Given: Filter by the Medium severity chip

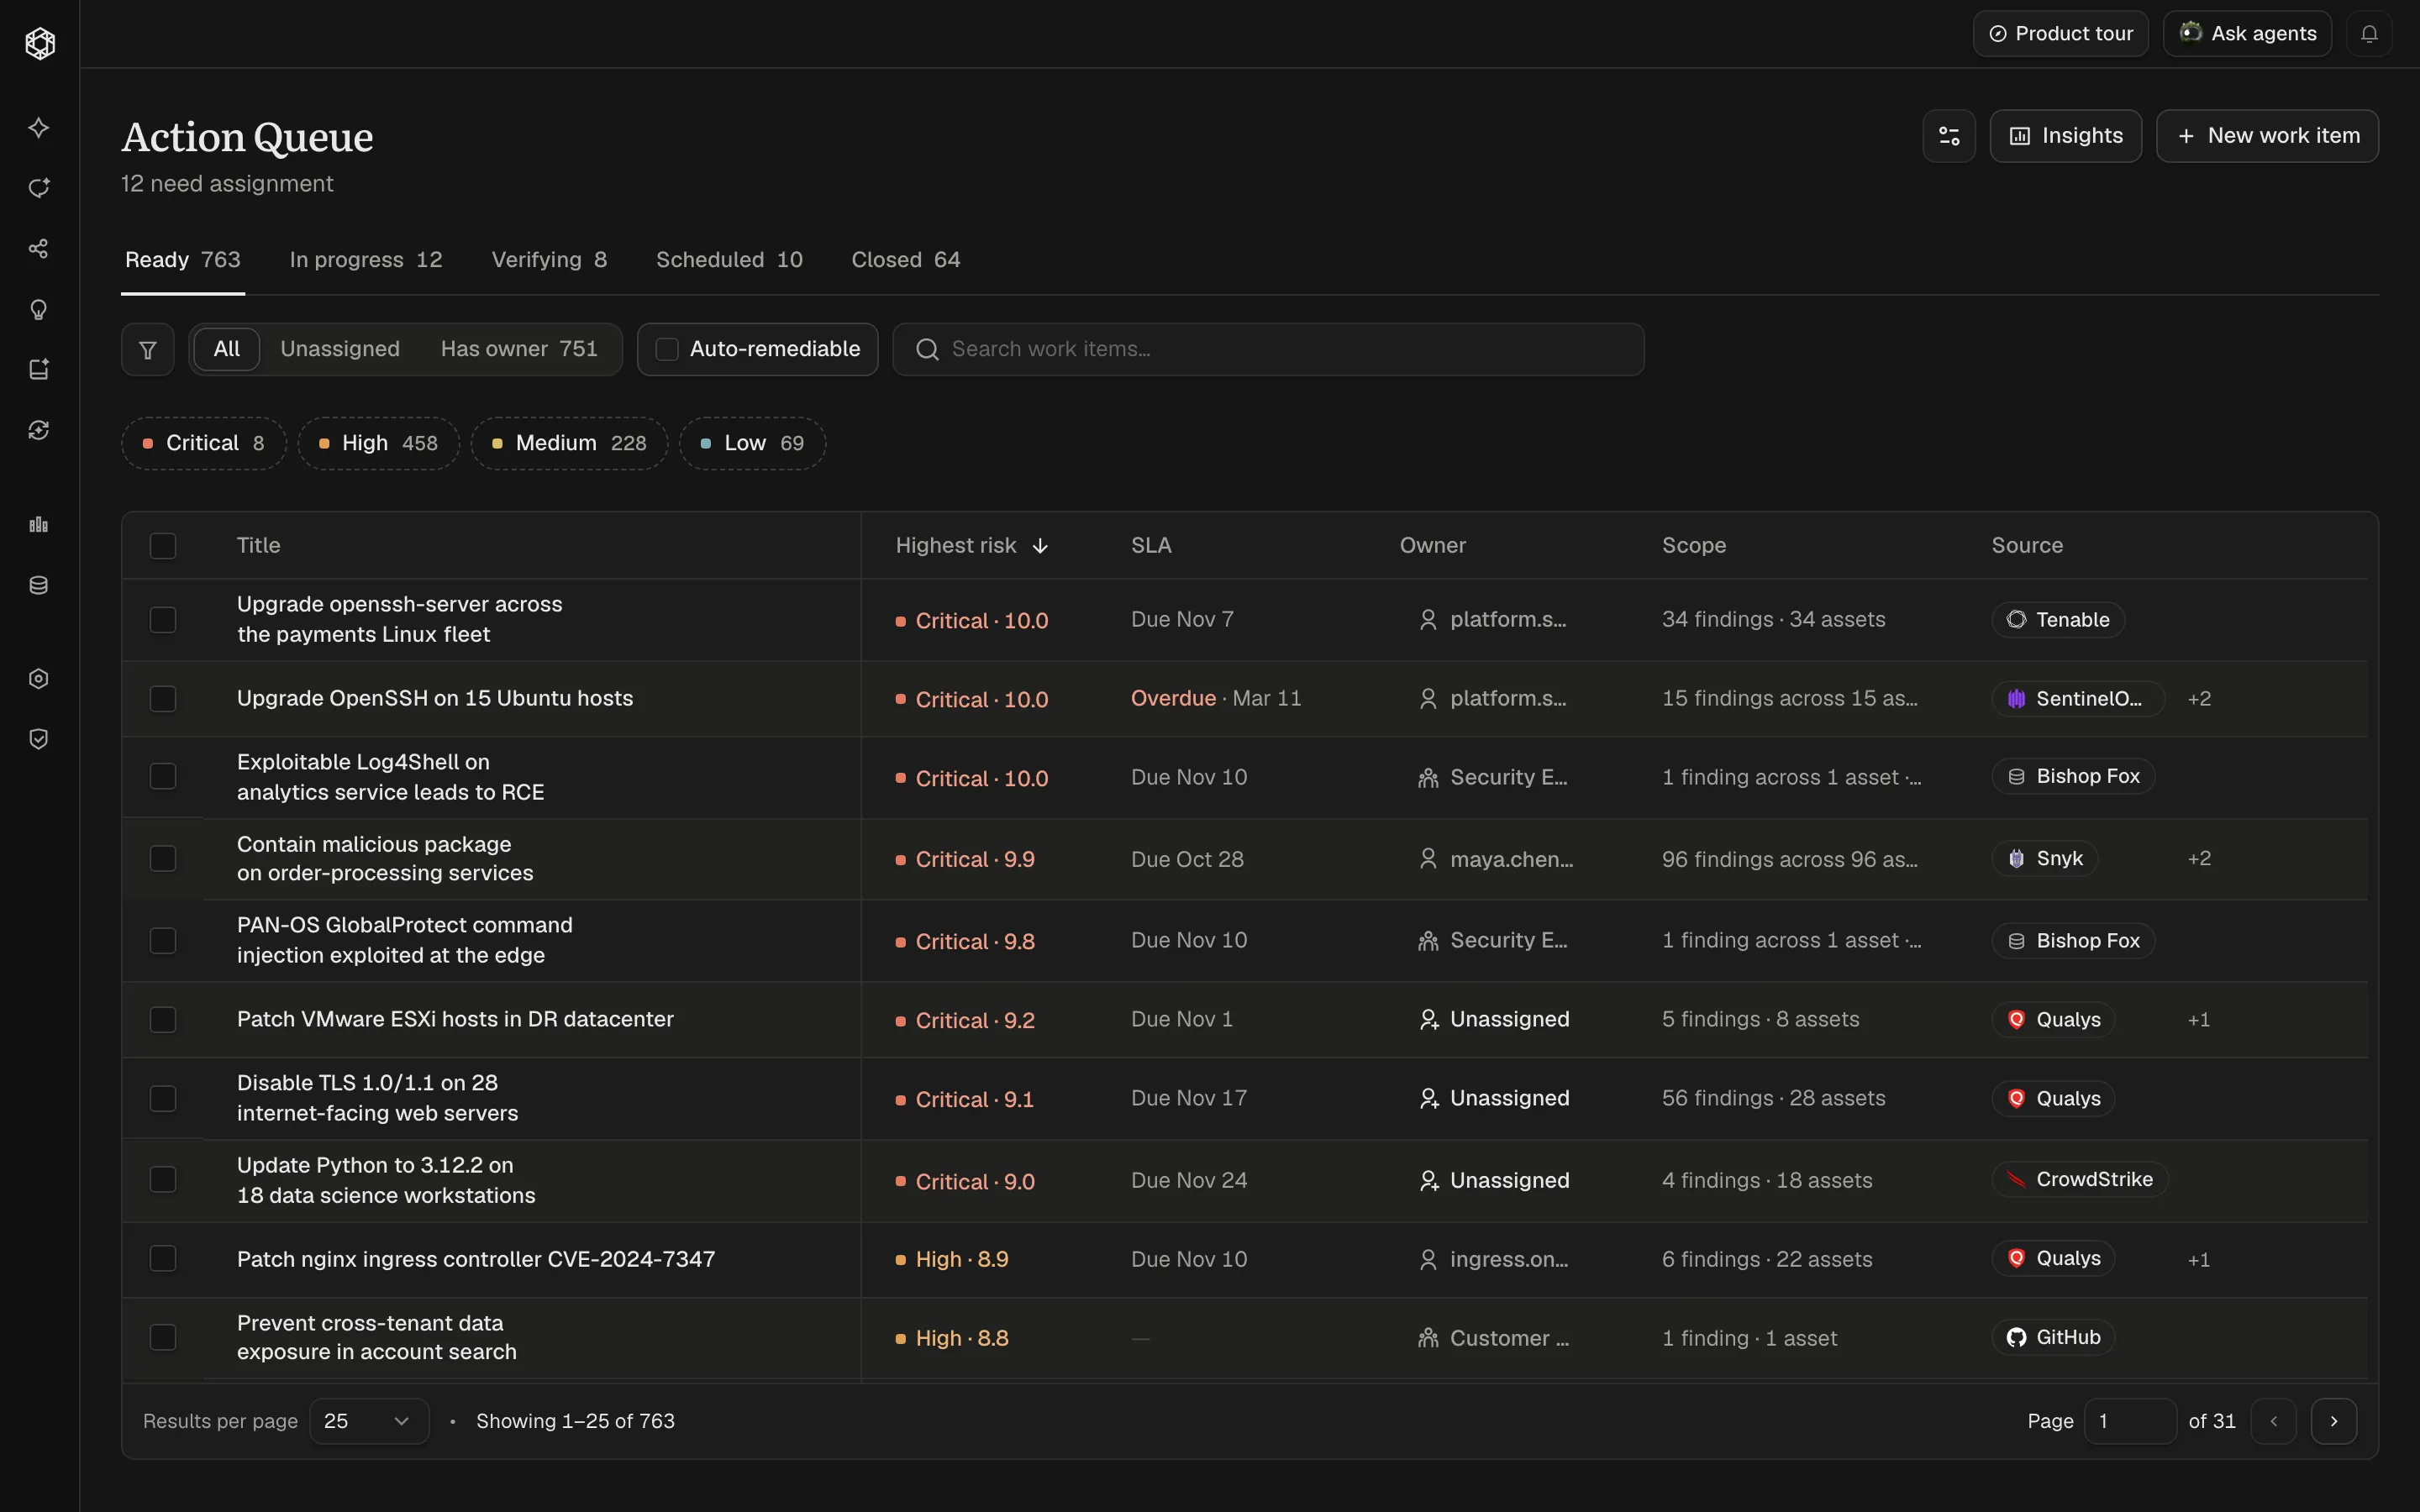Looking at the screenshot, I should coord(569,443).
